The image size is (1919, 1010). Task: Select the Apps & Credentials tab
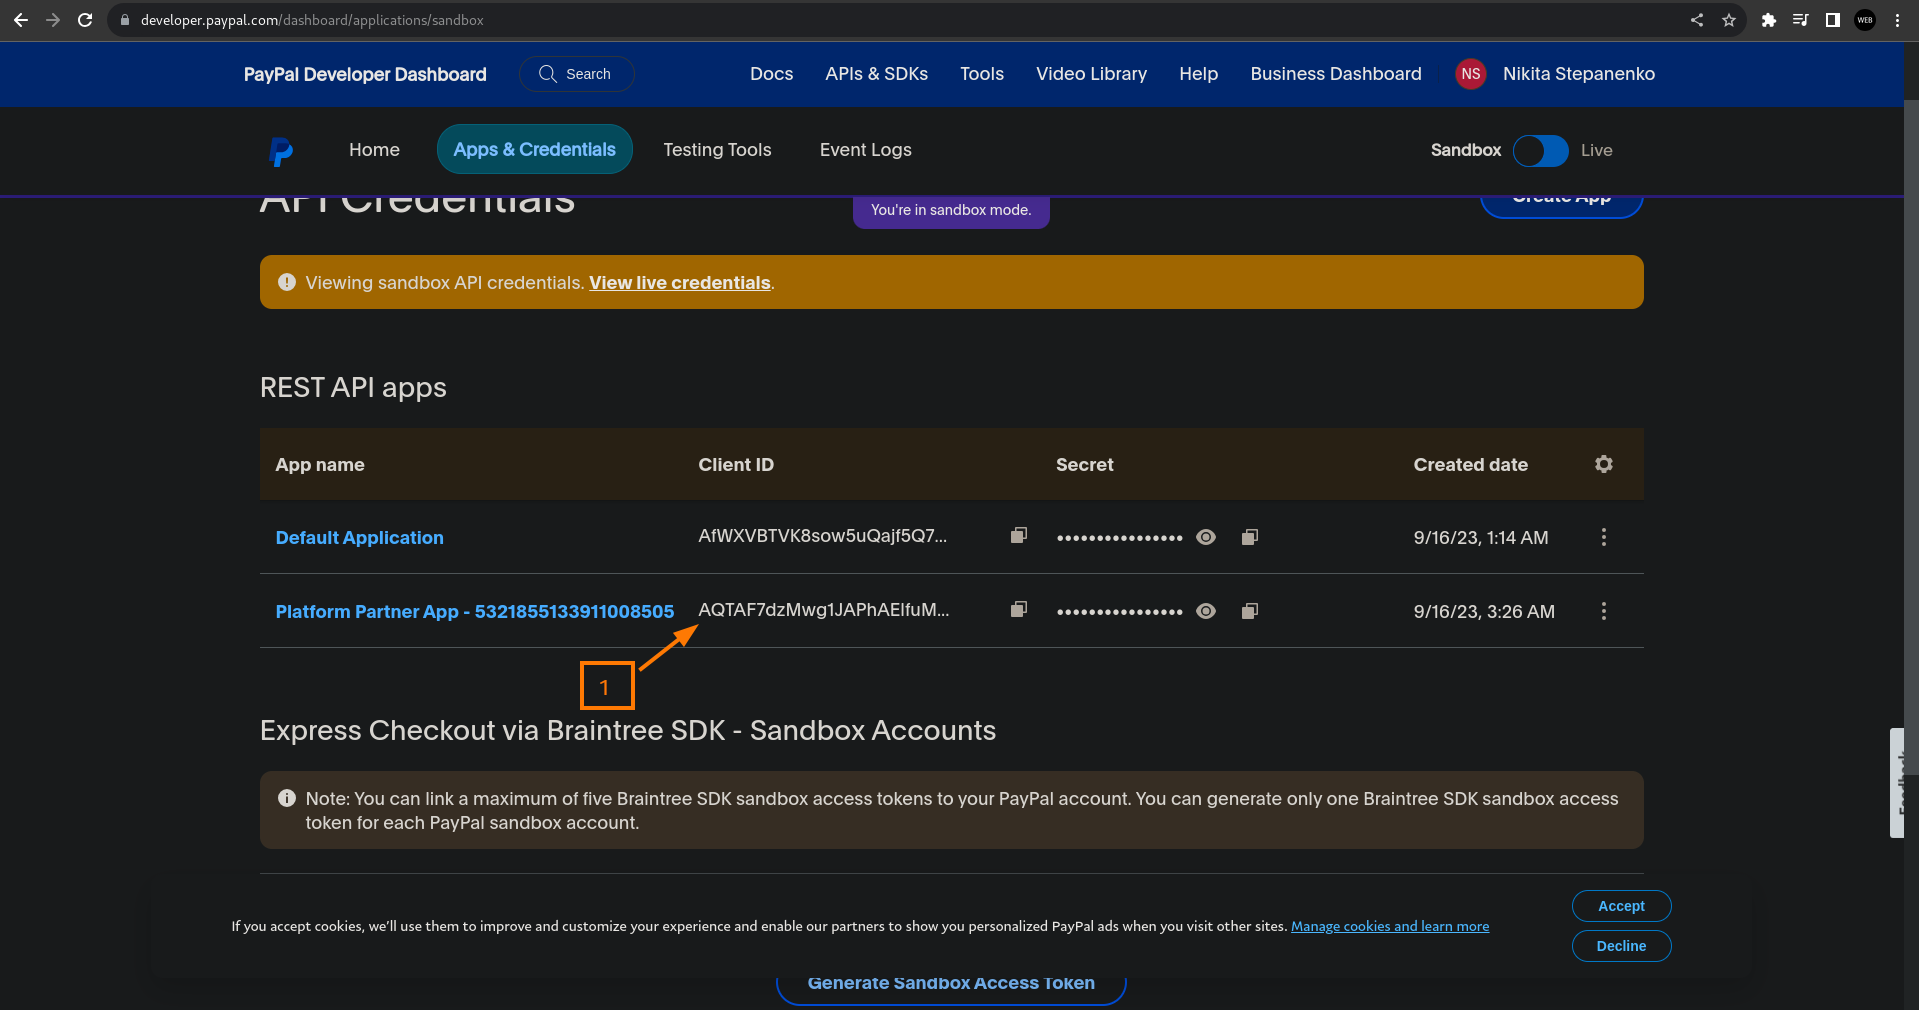[535, 149]
